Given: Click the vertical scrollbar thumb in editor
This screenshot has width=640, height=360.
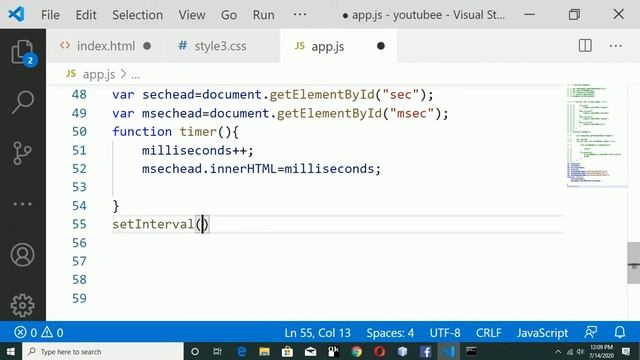Looking at the screenshot, I should pyautogui.click(x=633, y=263).
